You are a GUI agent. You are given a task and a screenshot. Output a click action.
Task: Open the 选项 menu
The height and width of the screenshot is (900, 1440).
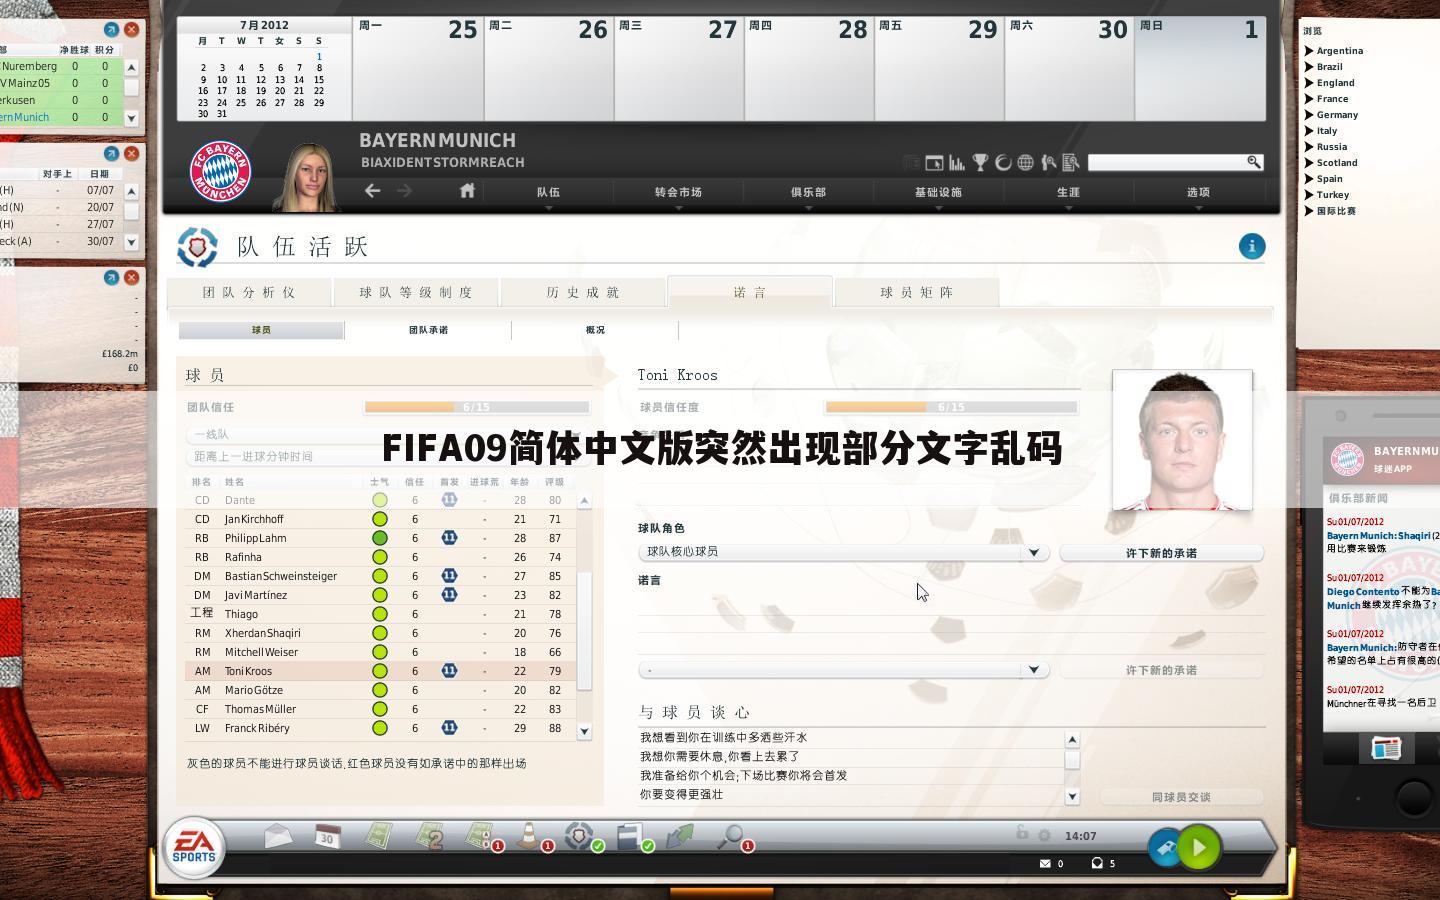pyautogui.click(x=1198, y=192)
